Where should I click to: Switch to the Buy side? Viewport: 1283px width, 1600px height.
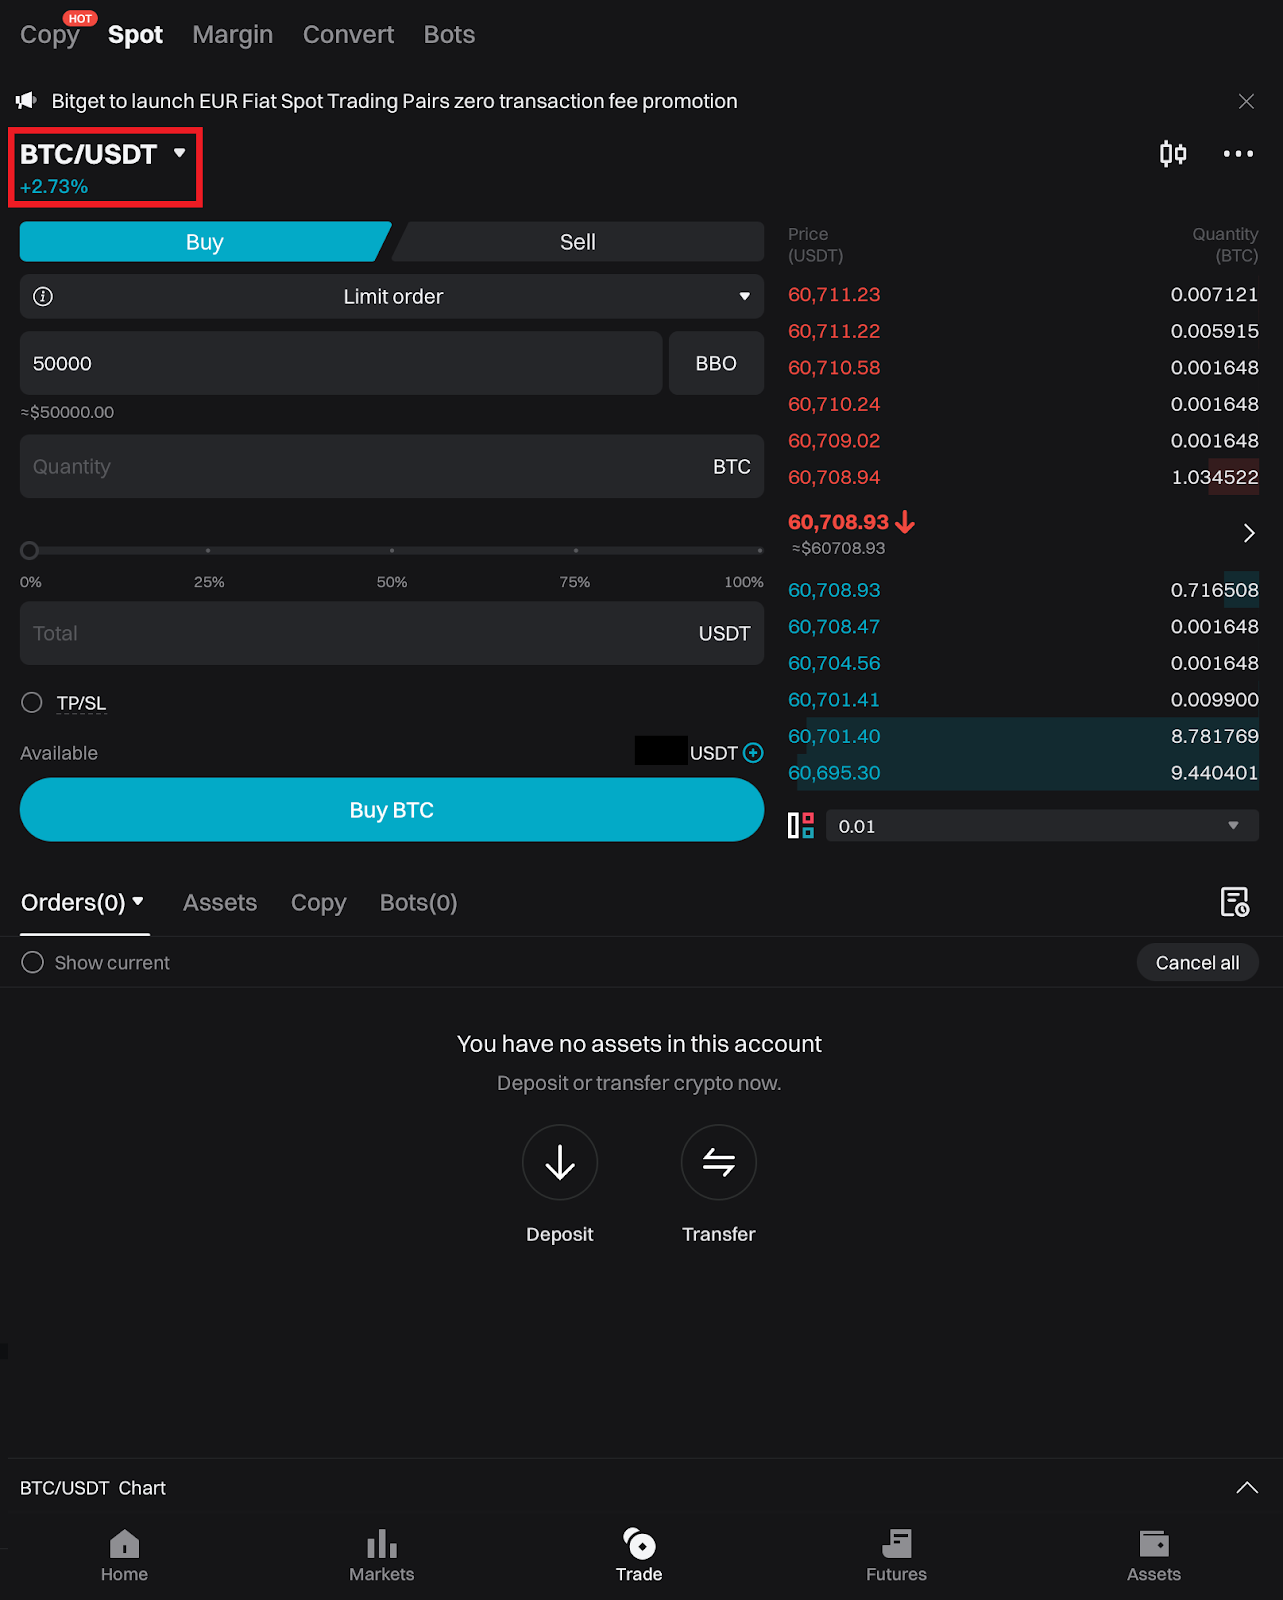[205, 242]
